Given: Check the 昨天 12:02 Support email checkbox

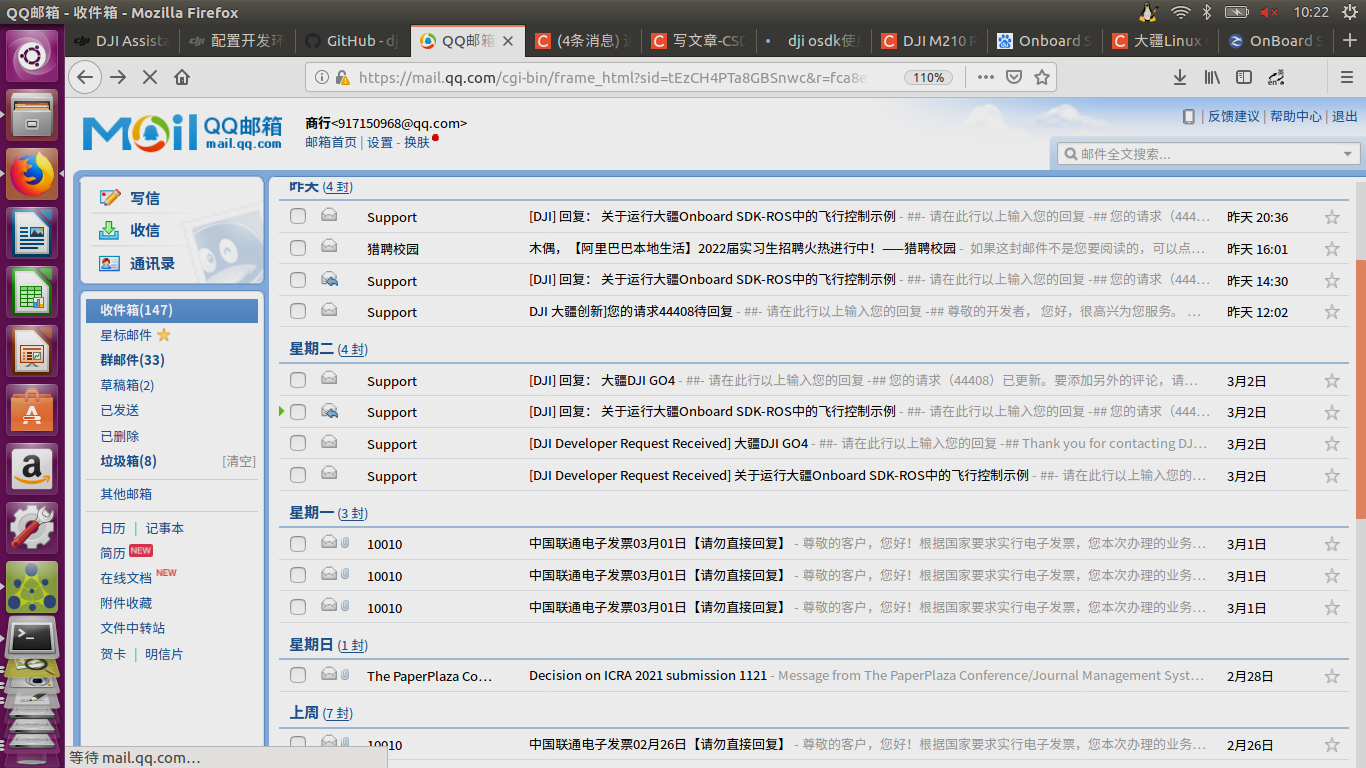Looking at the screenshot, I should (298, 311).
